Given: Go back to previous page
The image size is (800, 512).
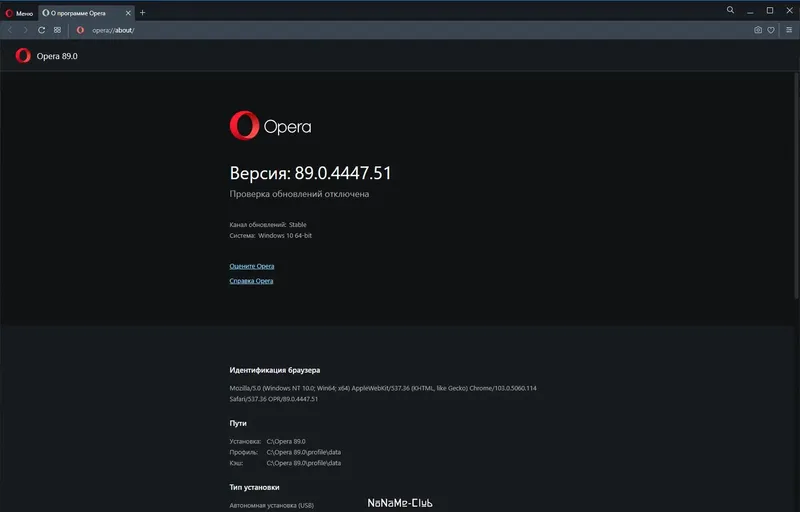Looking at the screenshot, I should (10, 30).
